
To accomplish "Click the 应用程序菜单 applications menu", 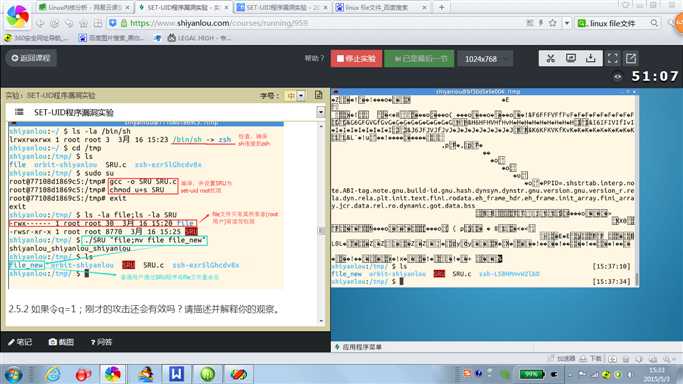I will click(x=358, y=347).
